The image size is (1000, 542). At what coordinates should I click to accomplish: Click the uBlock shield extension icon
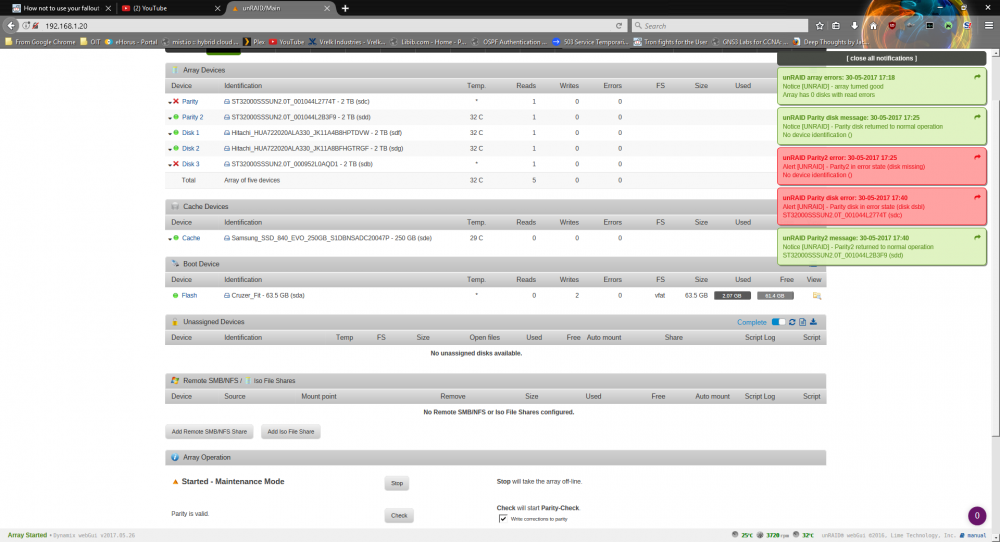(x=892, y=26)
